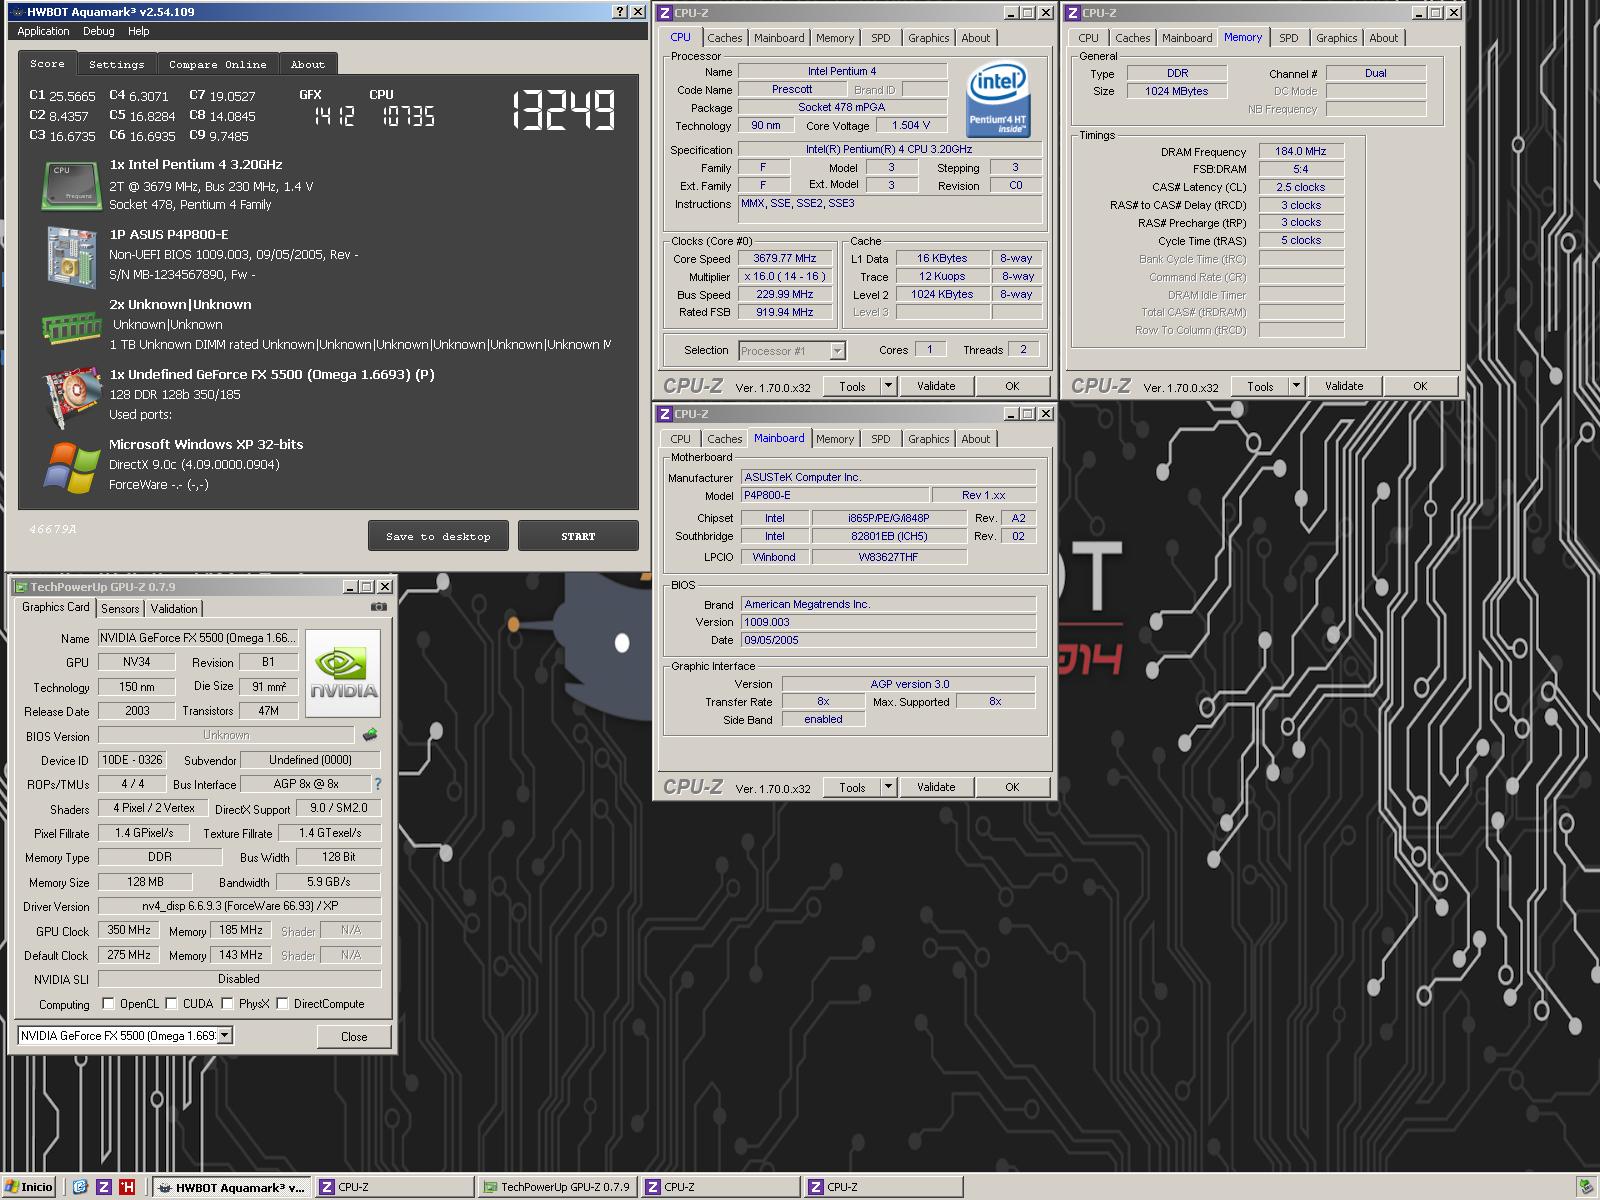The image size is (1600, 1200).
Task: Click the GPU Clock 350 MHz value
Action: coord(129,930)
